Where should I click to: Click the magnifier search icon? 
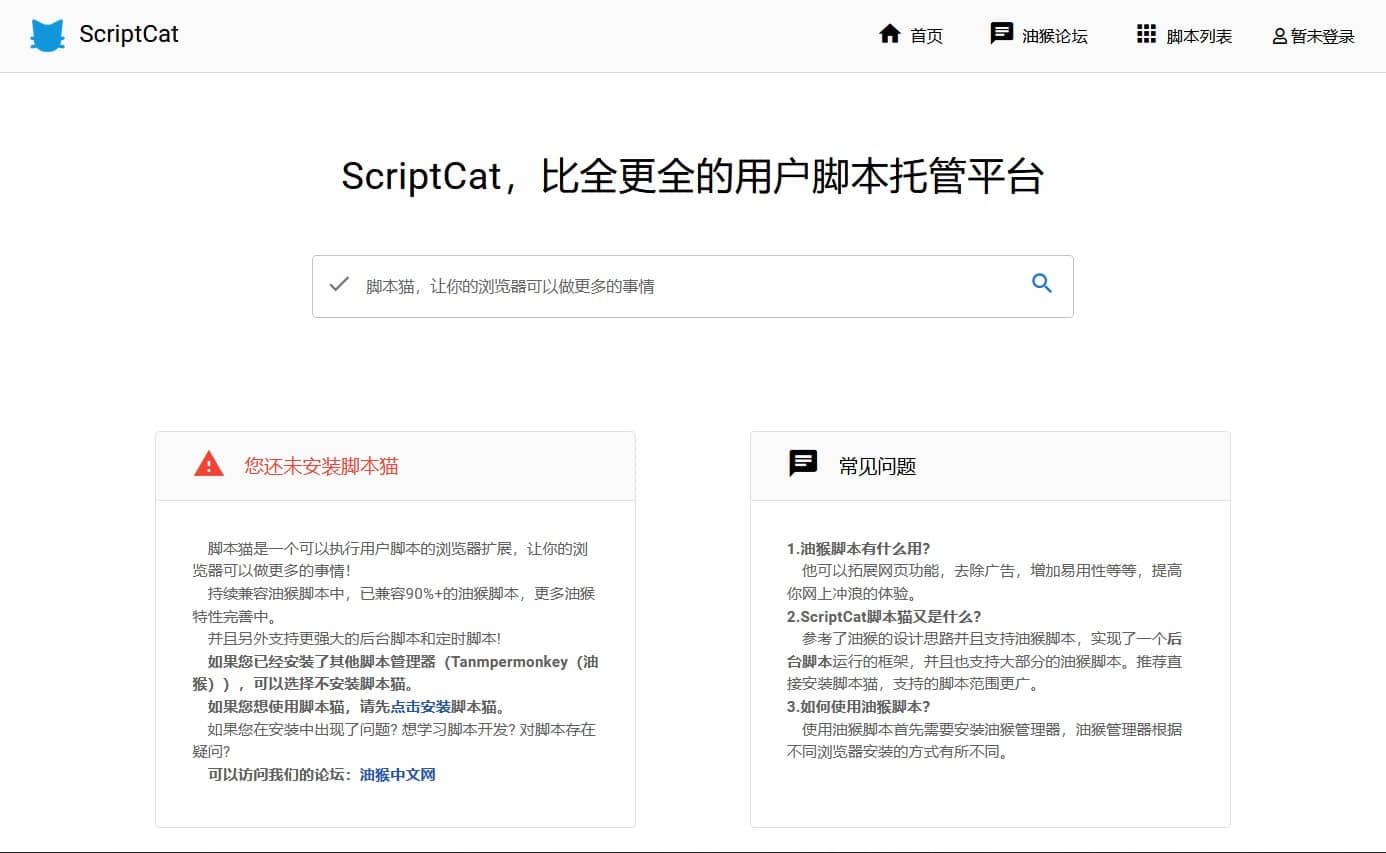point(1042,284)
